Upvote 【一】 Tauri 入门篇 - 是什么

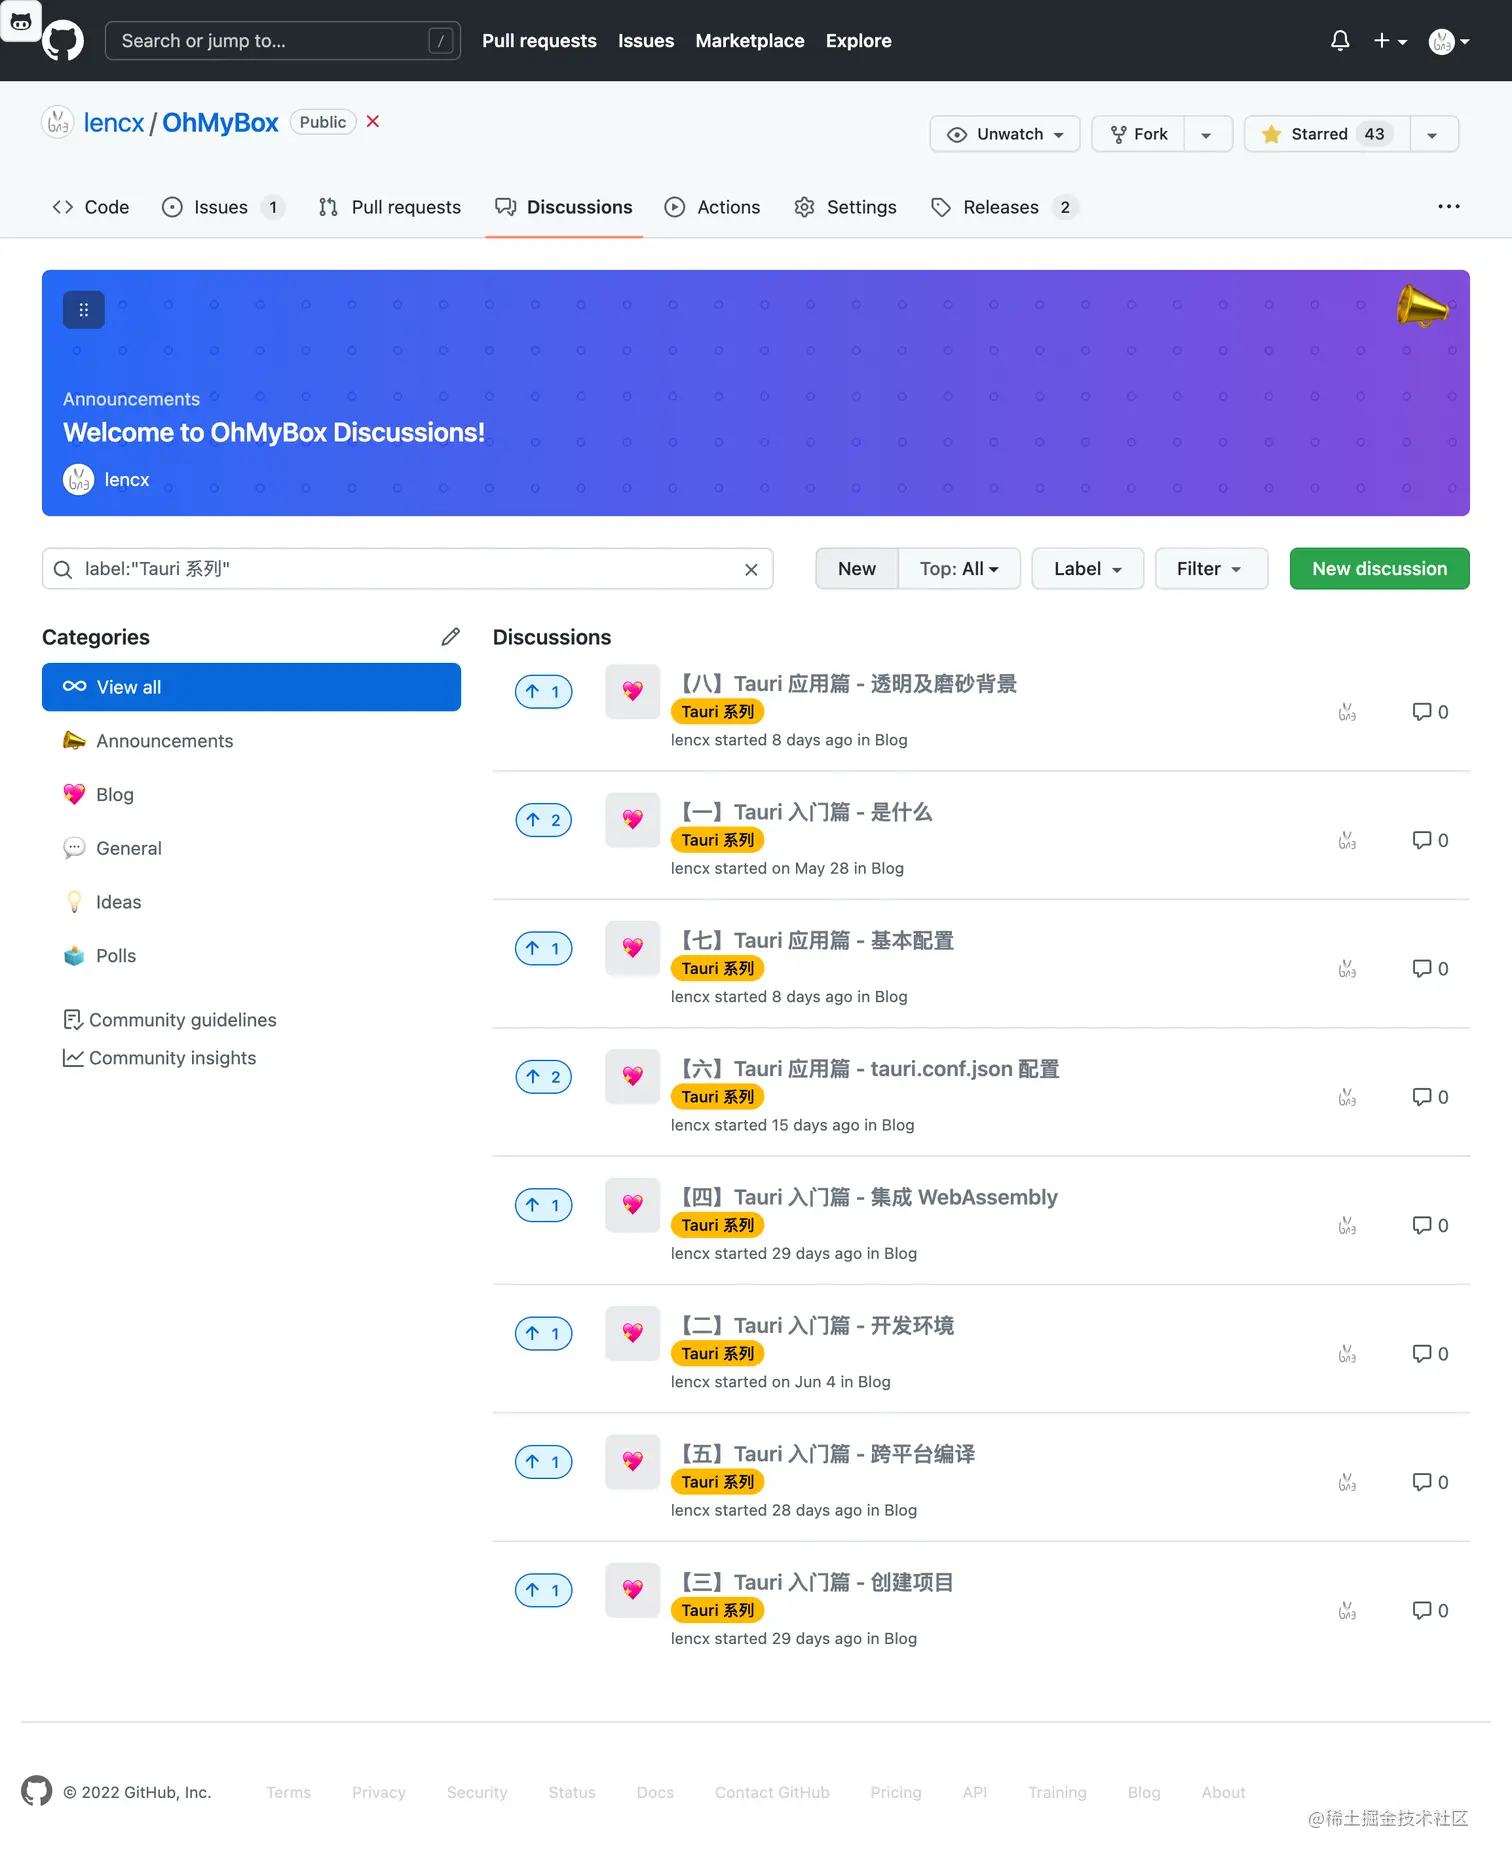[x=544, y=820]
